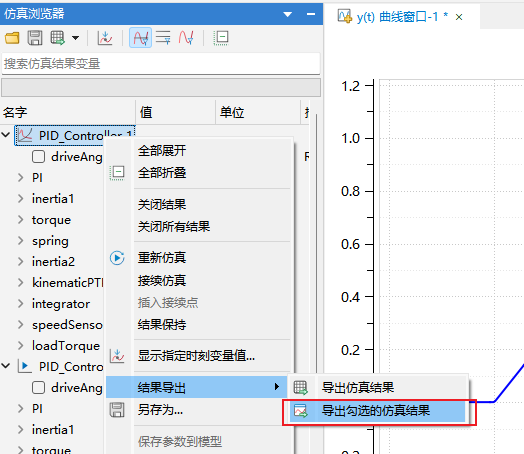Expand the second inertia1 node
The width and height of the screenshot is (524, 454).
[x=21, y=430]
